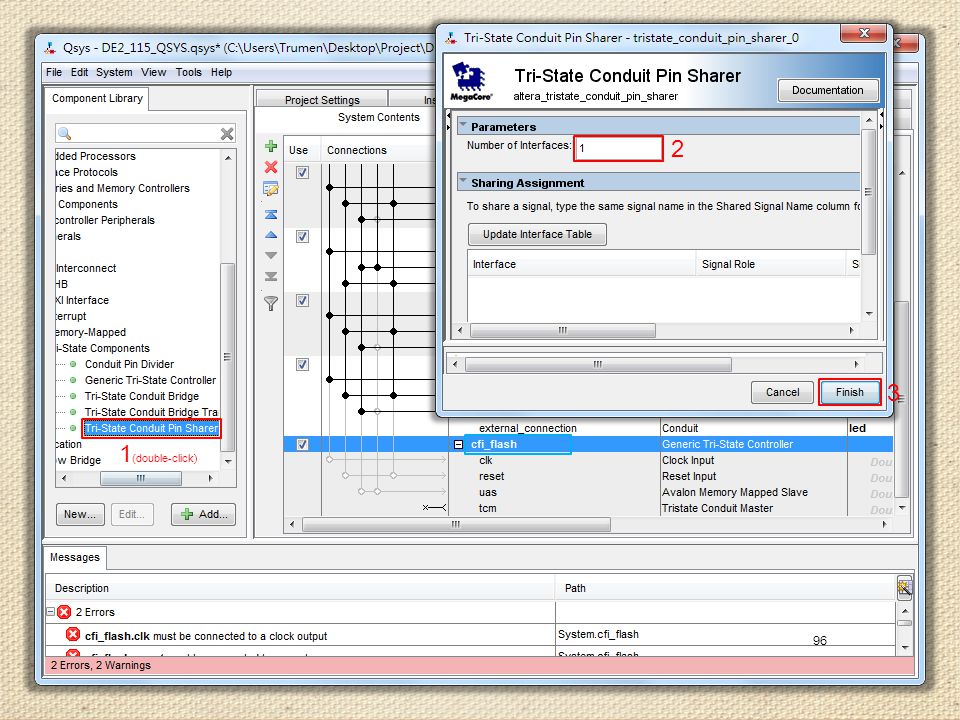Screen dimensions: 960x720
Task: Select the Component Library tab
Action: point(97,99)
